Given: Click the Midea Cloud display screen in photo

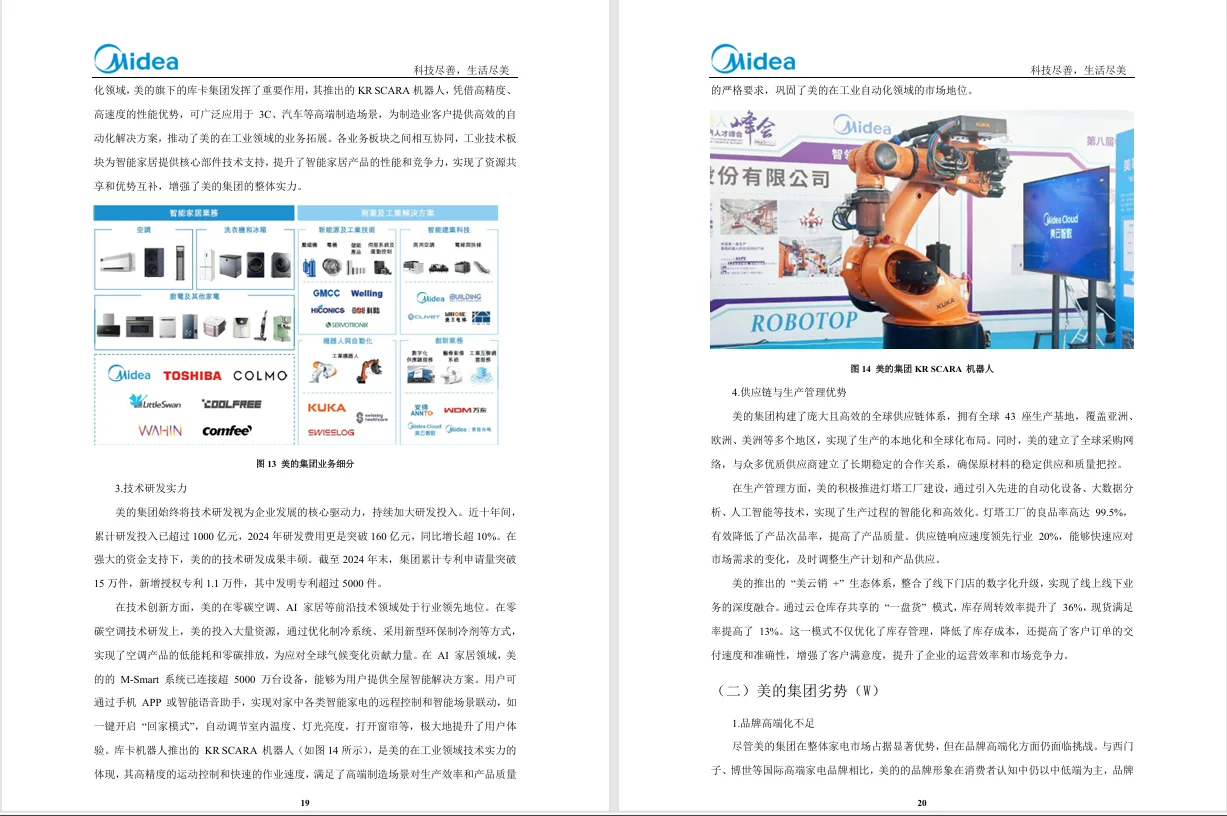Looking at the screenshot, I should [1065, 225].
